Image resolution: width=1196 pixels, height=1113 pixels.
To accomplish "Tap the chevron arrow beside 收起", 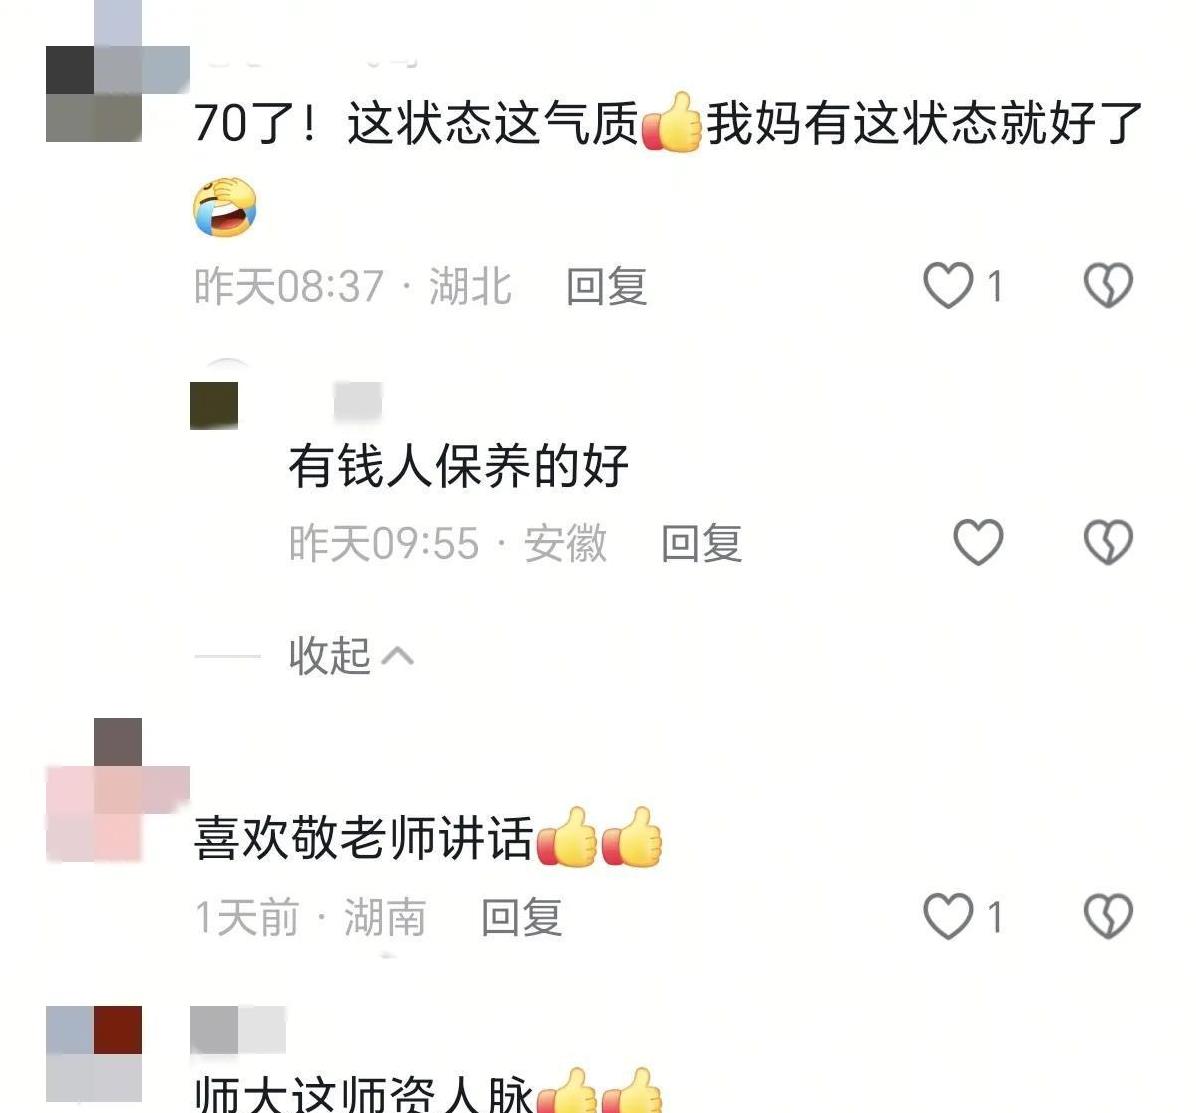I will point(398,656).
